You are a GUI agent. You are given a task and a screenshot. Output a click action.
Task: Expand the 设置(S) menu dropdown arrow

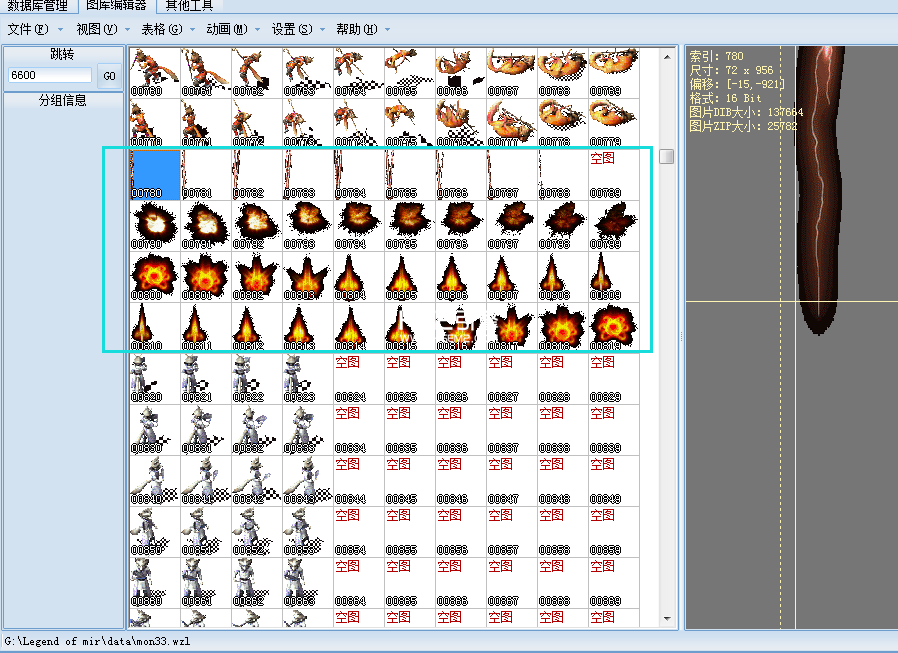[x=322, y=30]
